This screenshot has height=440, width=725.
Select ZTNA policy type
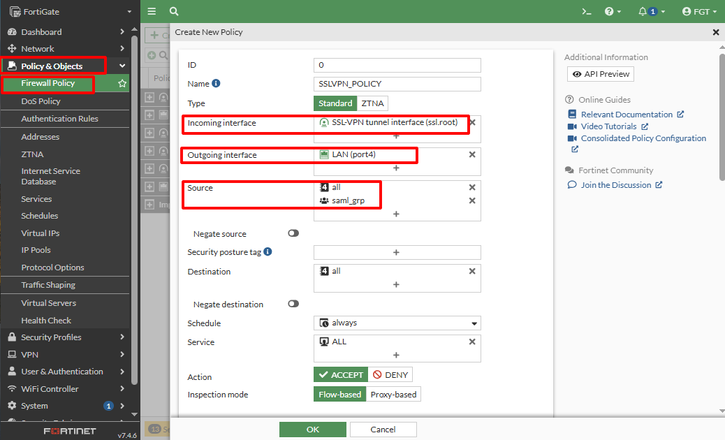[x=373, y=103]
